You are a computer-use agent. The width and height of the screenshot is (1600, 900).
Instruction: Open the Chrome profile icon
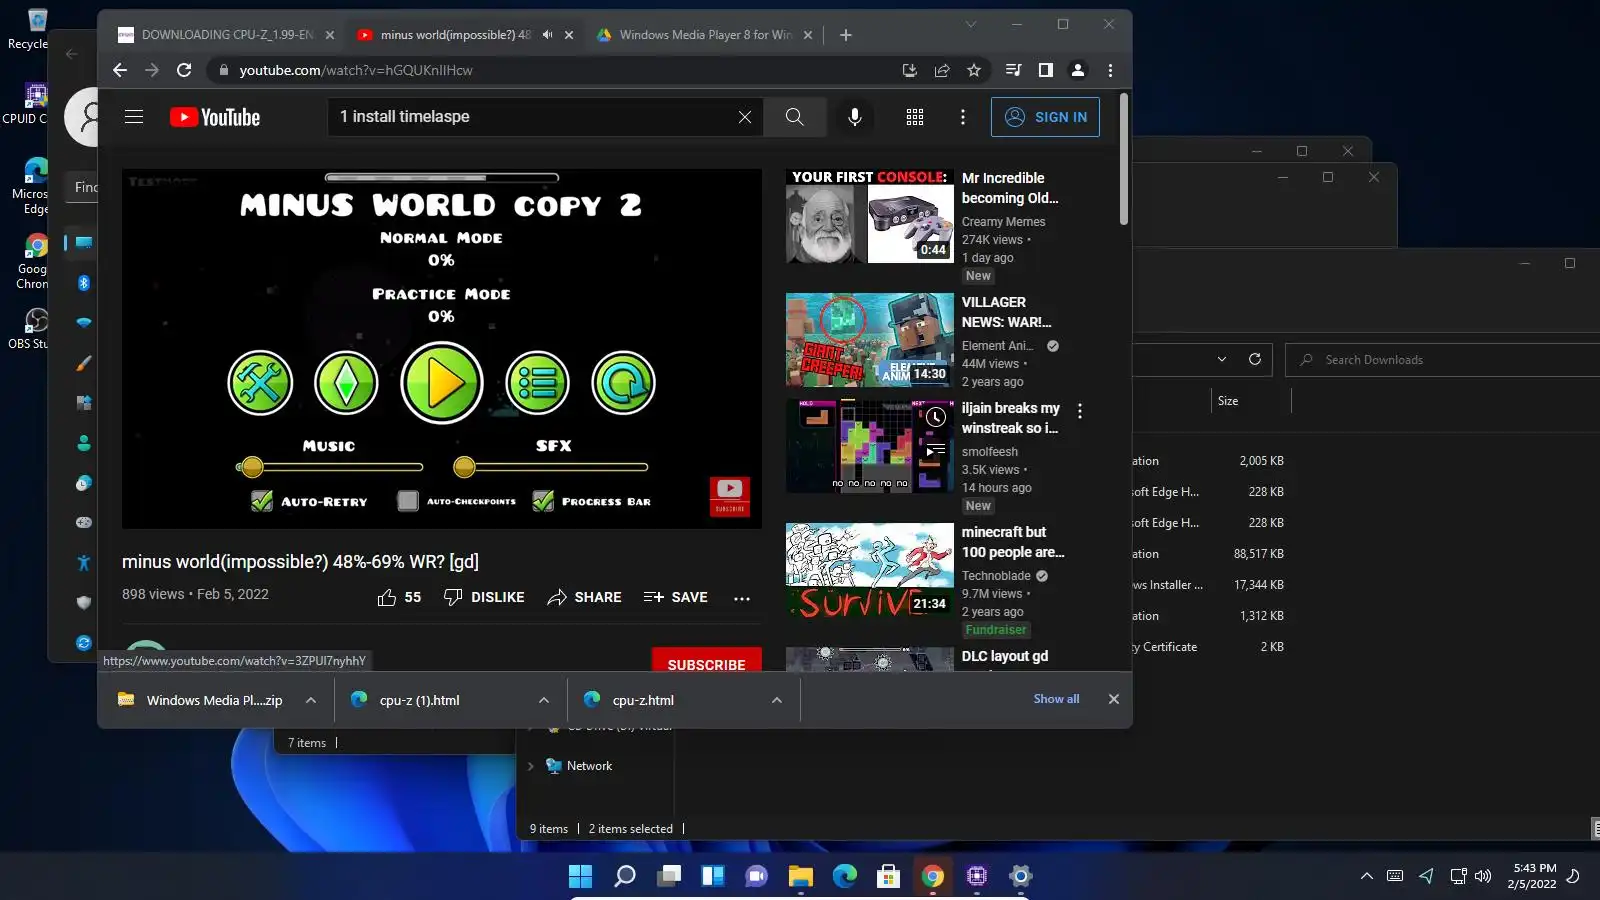click(x=1078, y=70)
